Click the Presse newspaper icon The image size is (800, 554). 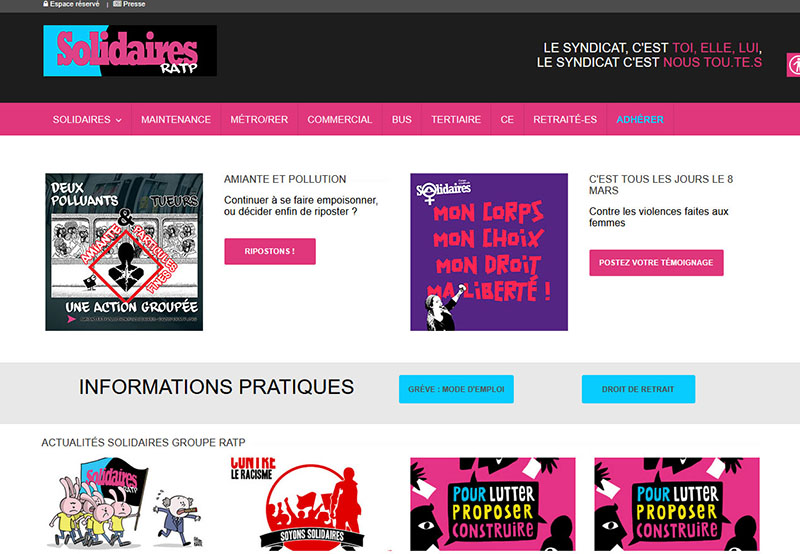coord(117,4)
